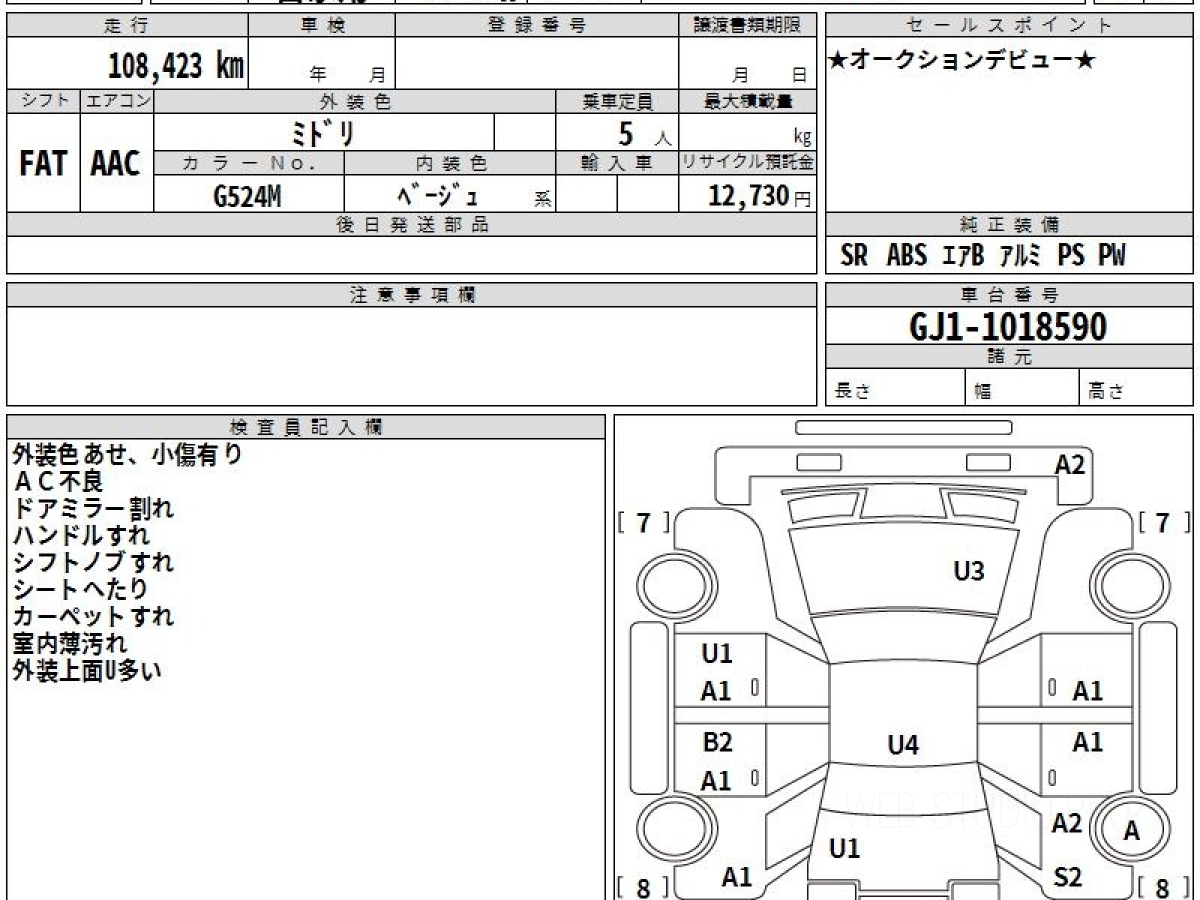Click the 内装色 header
This screenshot has width=1200, height=900.
pos(450,163)
